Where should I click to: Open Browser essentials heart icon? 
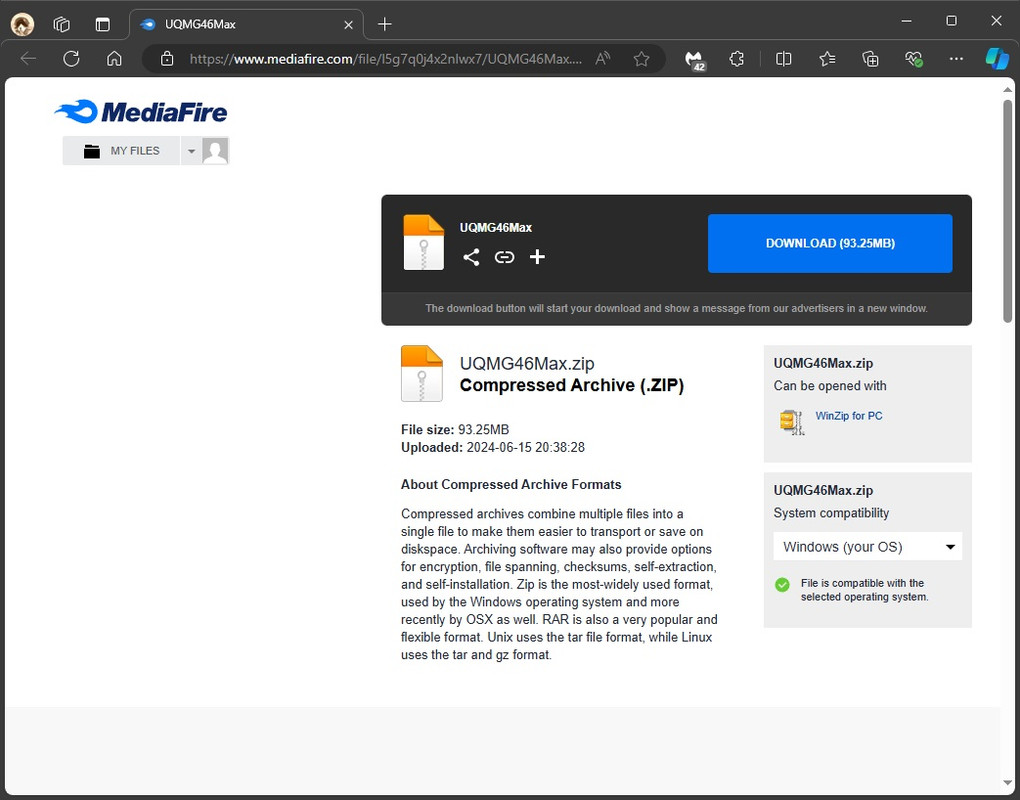pyautogui.click(x=914, y=59)
